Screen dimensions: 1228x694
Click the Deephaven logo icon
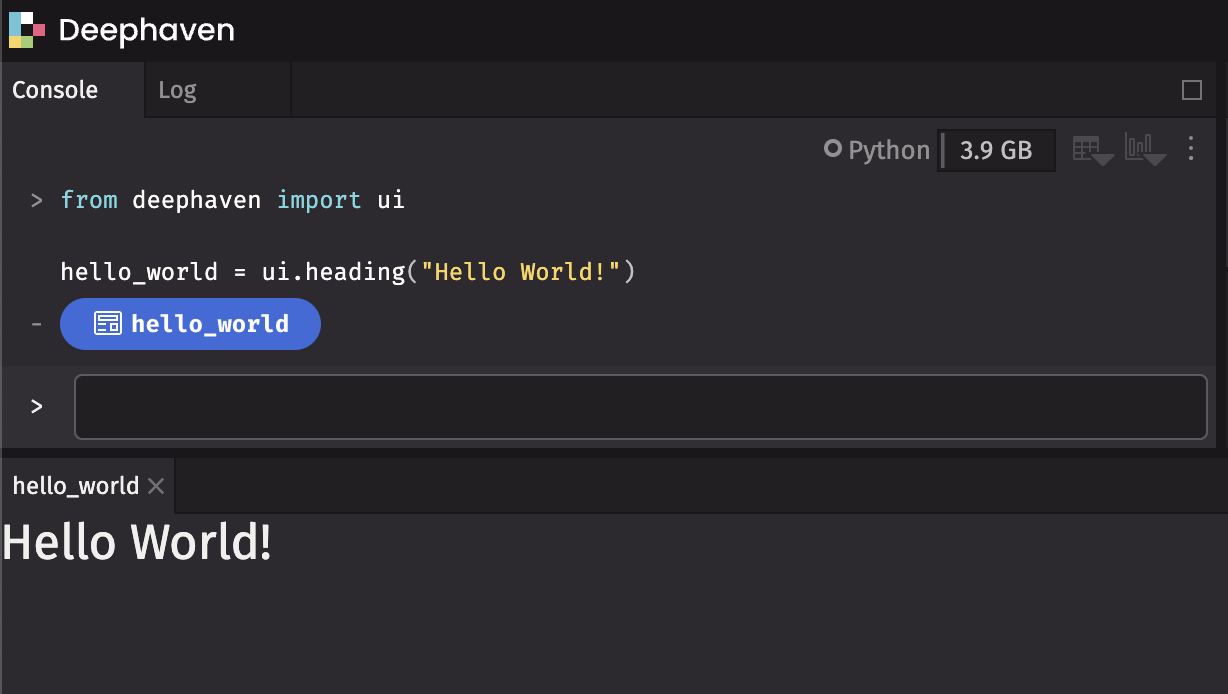tap(27, 30)
